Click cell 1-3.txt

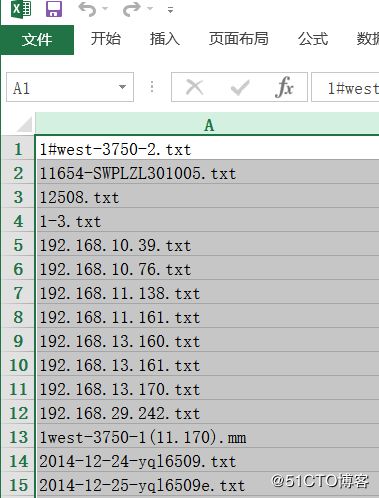207,221
